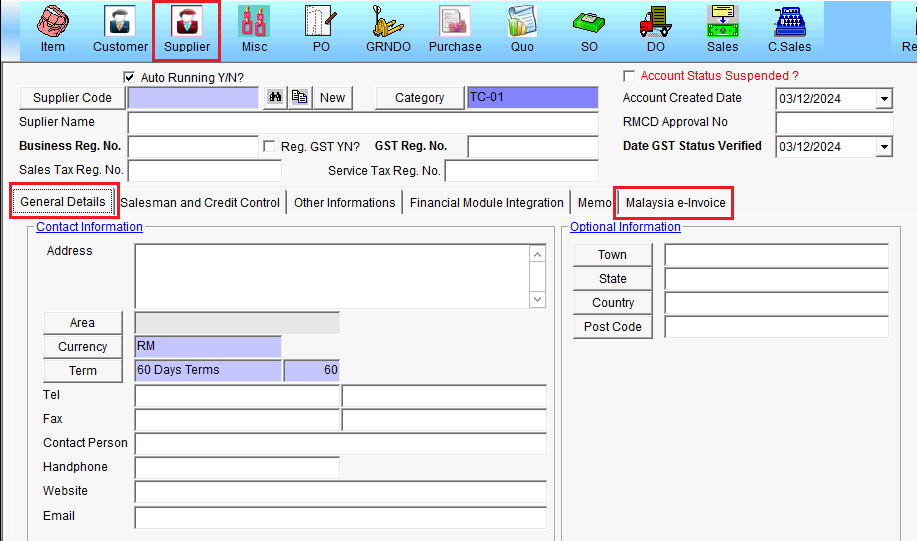Click the New supplier button
Screen dimensions: 918x541
click(x=332, y=97)
